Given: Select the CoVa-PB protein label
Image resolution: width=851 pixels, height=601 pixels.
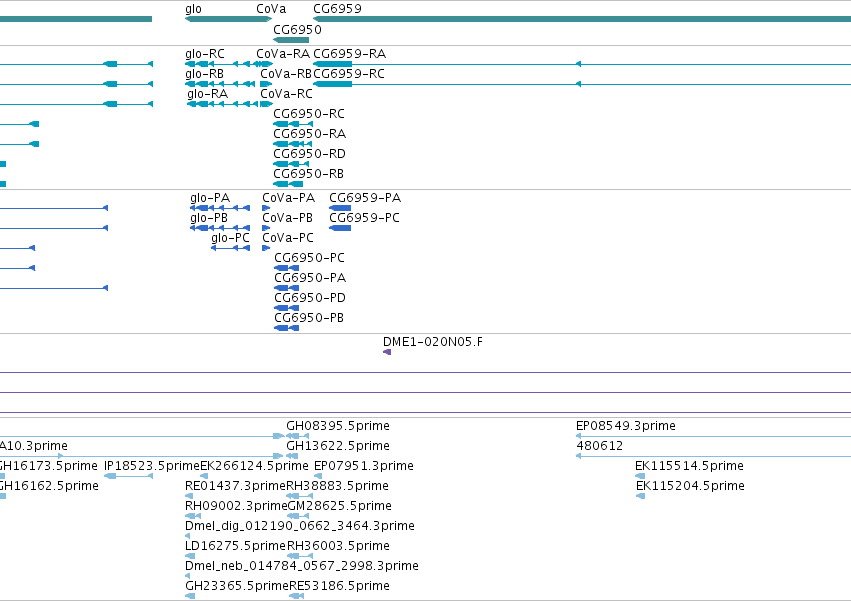Looking at the screenshot, I should [x=287, y=218].
